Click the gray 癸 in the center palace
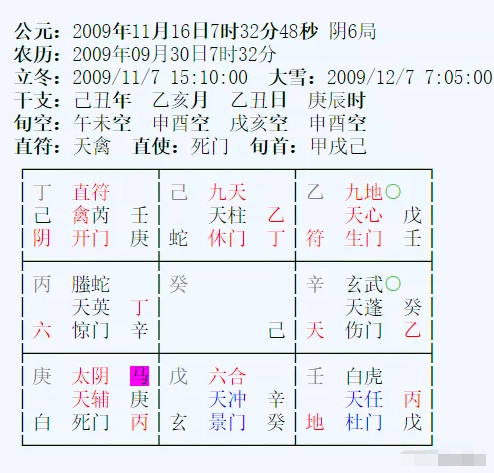This screenshot has width=494, height=473. click(178, 284)
